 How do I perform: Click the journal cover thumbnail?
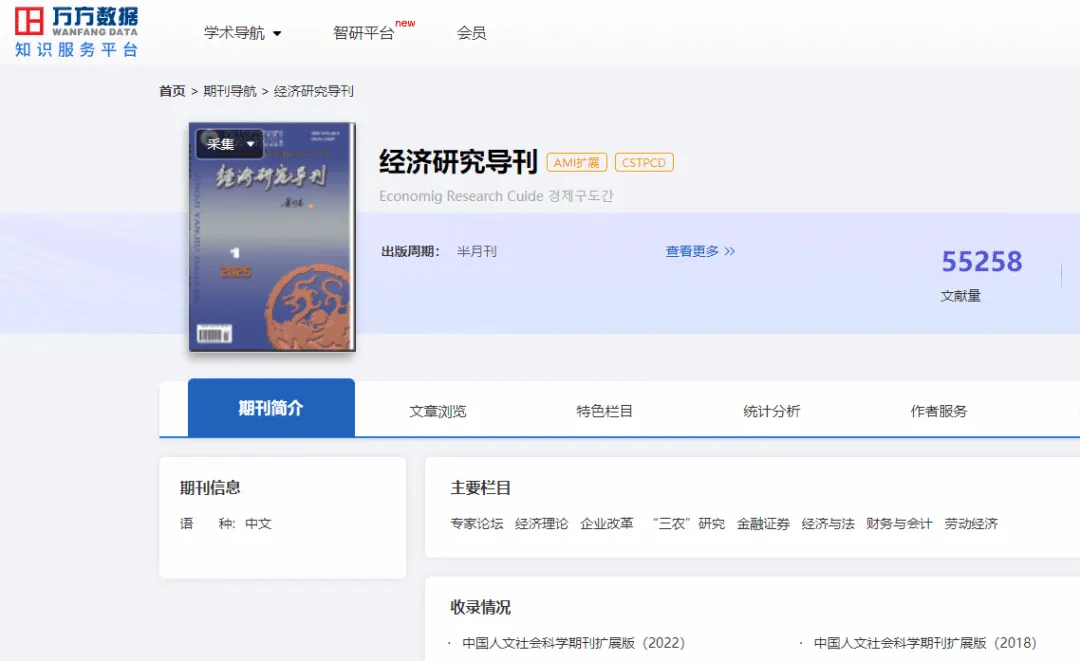(x=272, y=238)
